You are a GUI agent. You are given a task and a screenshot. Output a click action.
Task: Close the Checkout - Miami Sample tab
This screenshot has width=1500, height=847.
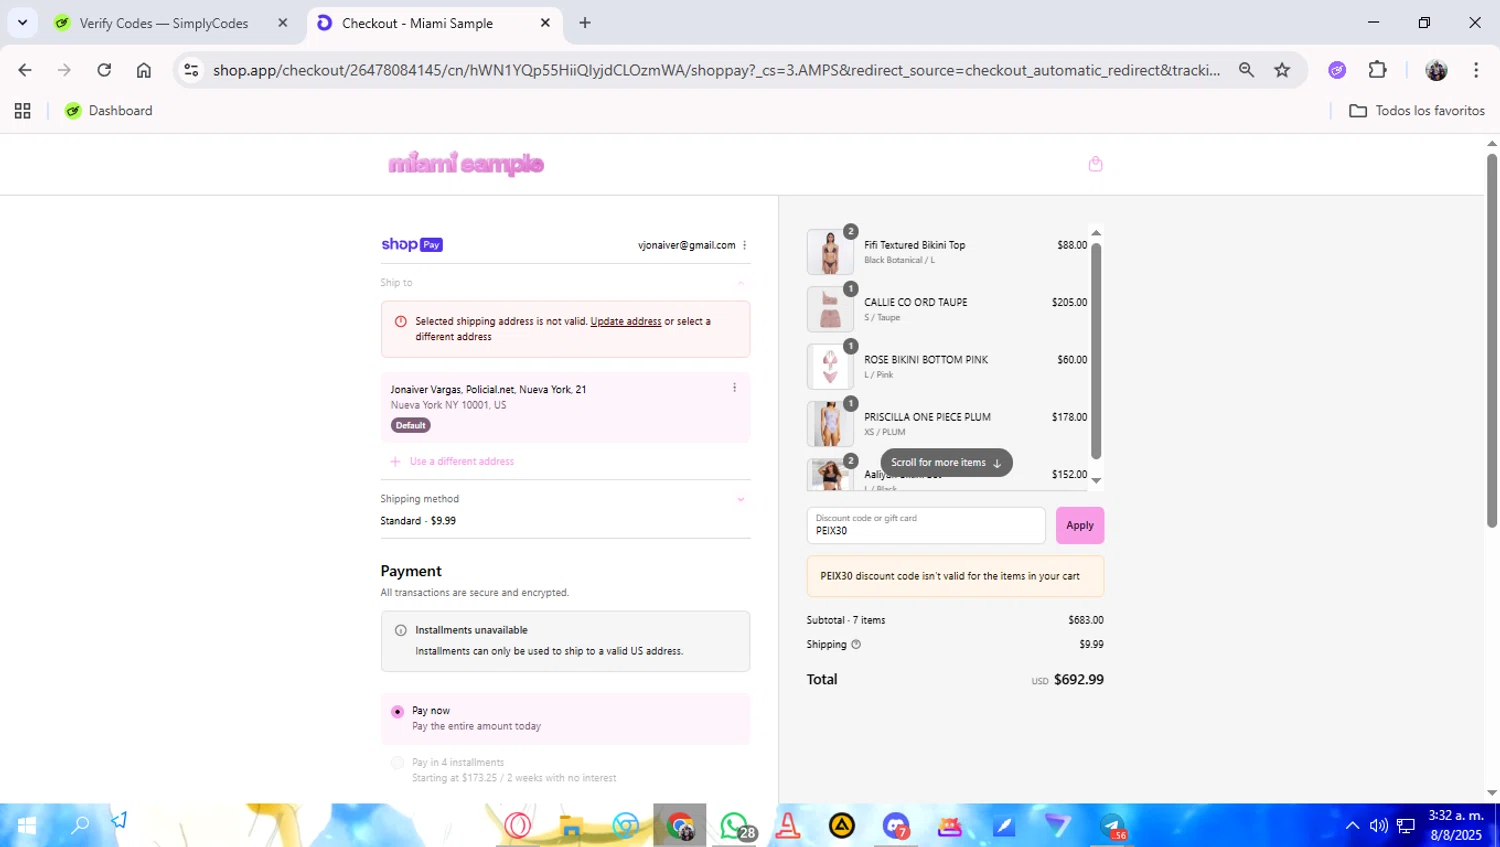pos(545,23)
